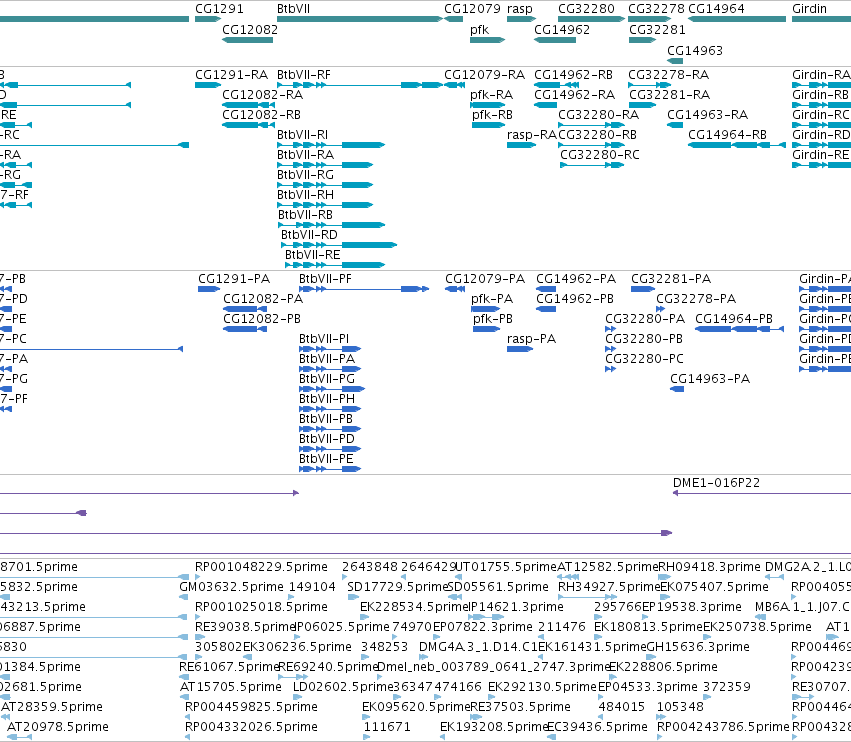Select the RE39038.5prime EST label
Viewport: 851px width, 742px height.
click(x=245, y=626)
